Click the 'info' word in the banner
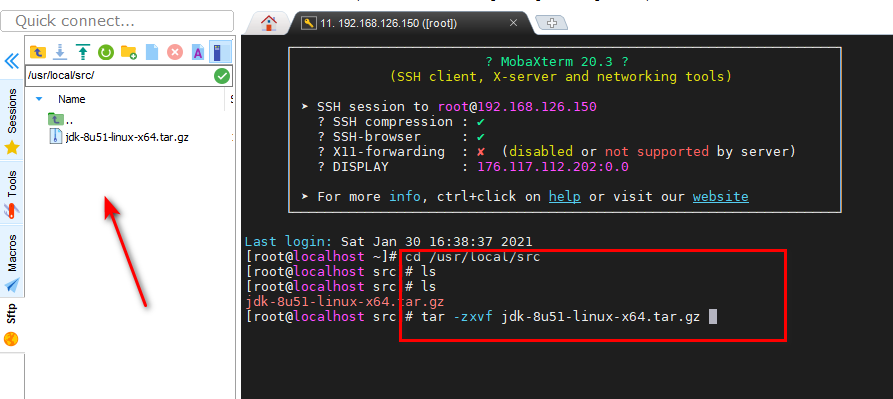 click(404, 196)
